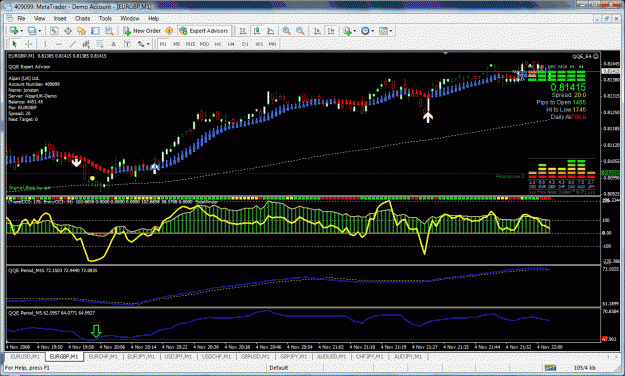Screen dimensions: 625x376
Task: Zoom in on the chart
Action: click(287, 31)
